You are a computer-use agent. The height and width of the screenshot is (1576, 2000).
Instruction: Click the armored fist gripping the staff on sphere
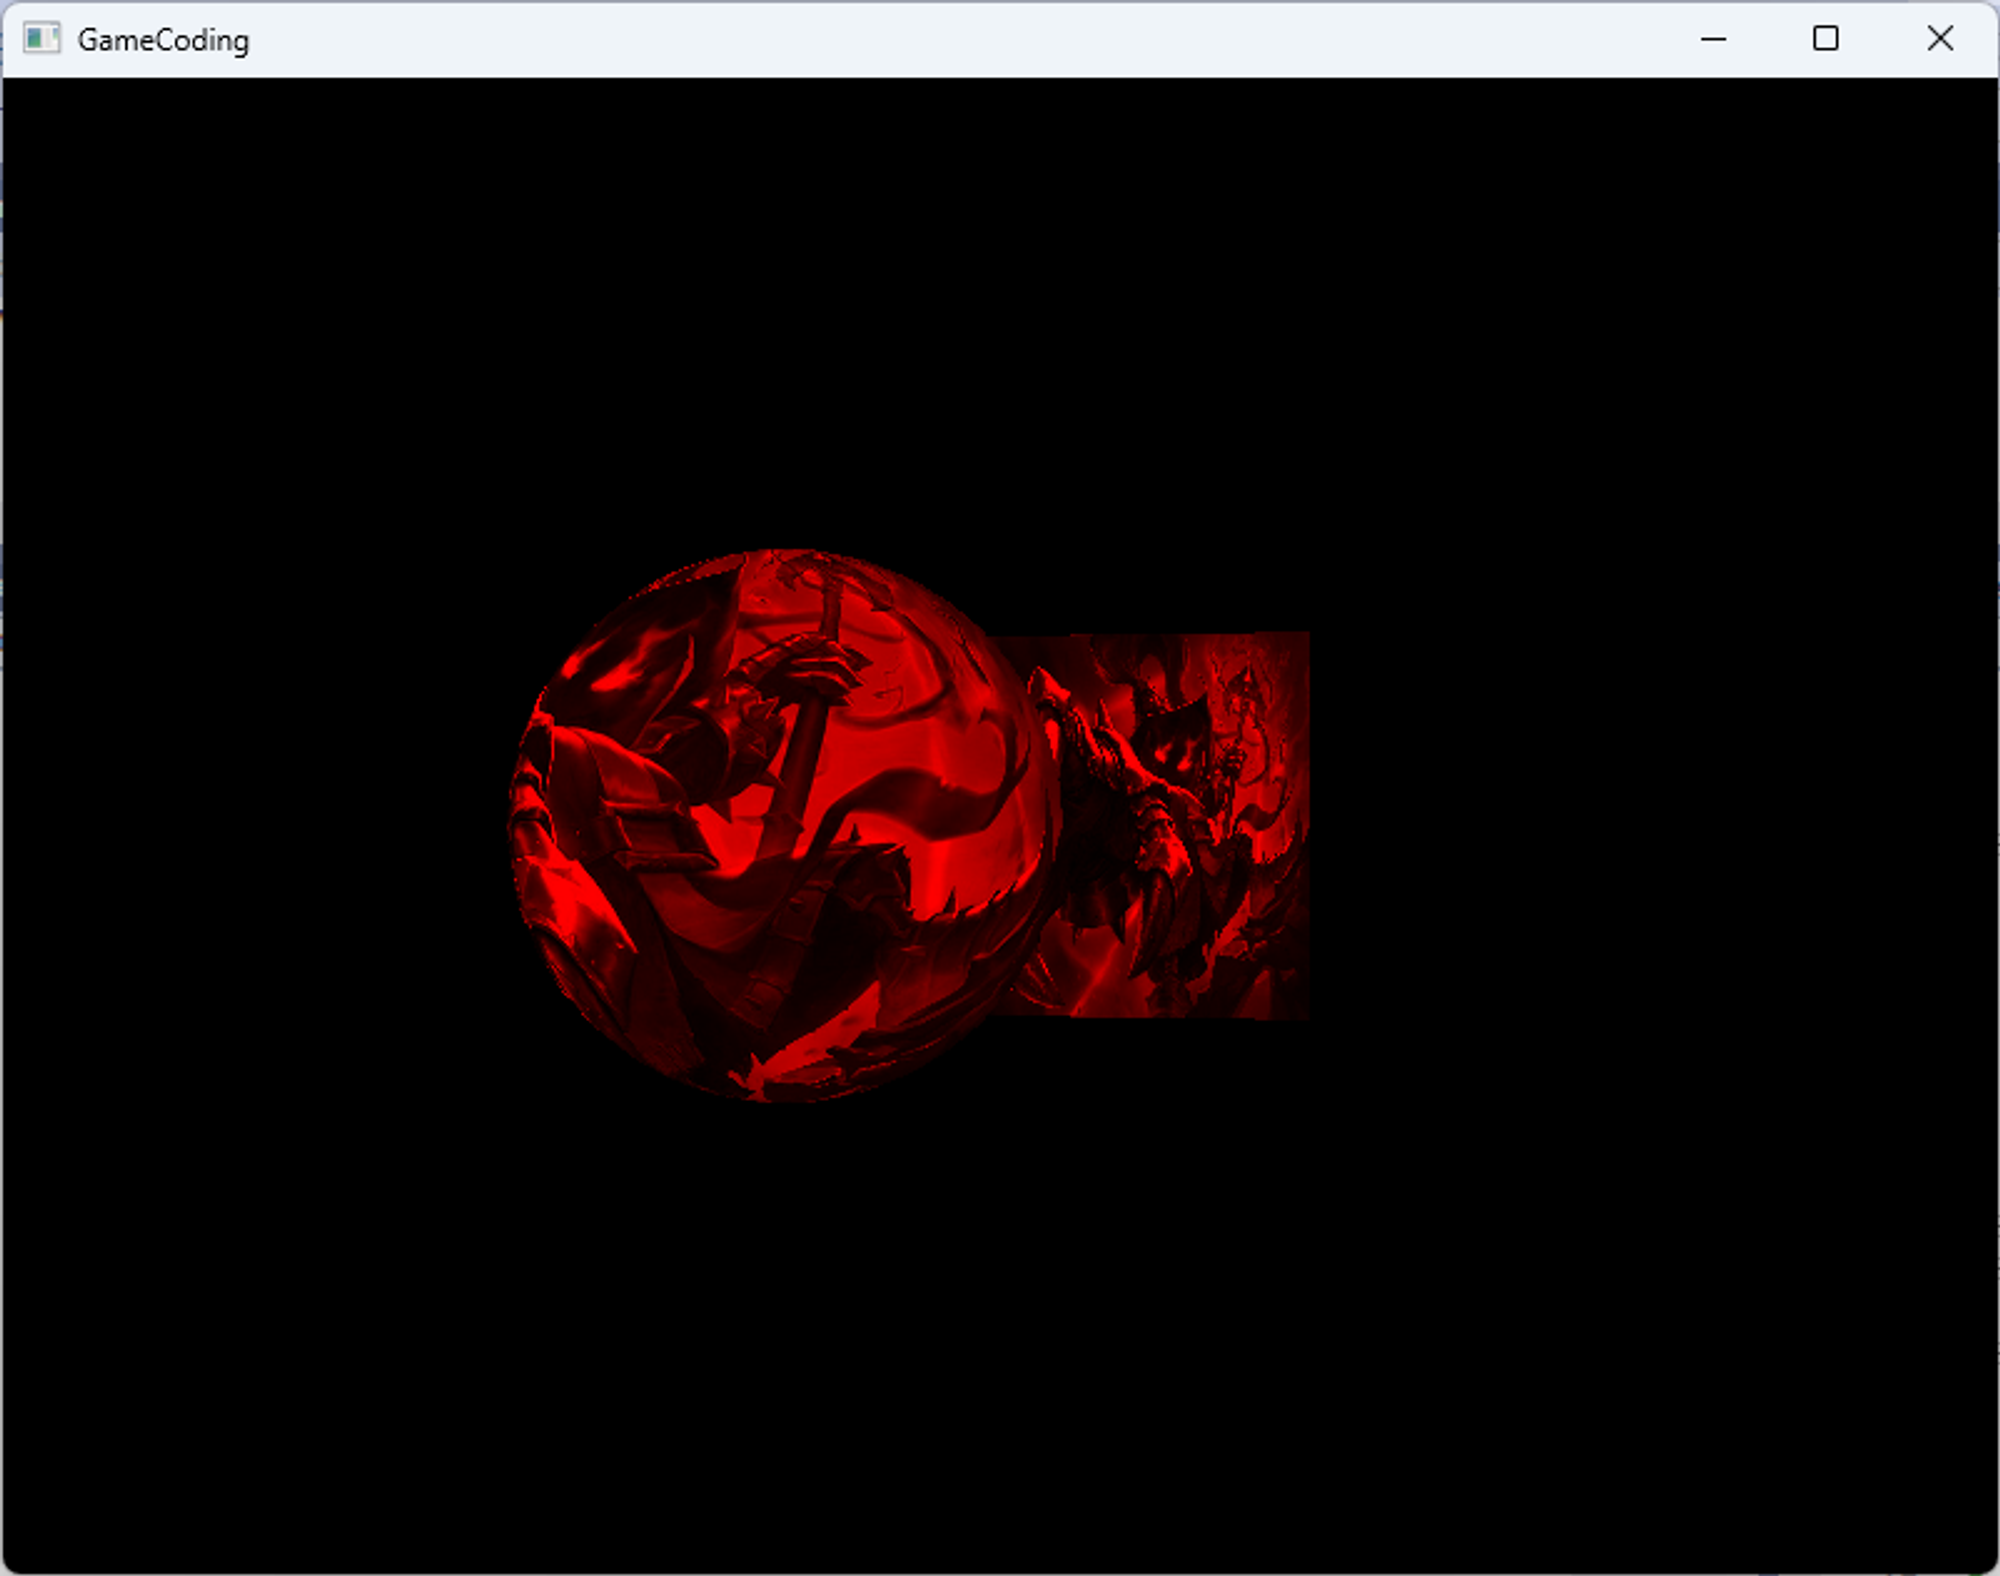click(x=810, y=668)
